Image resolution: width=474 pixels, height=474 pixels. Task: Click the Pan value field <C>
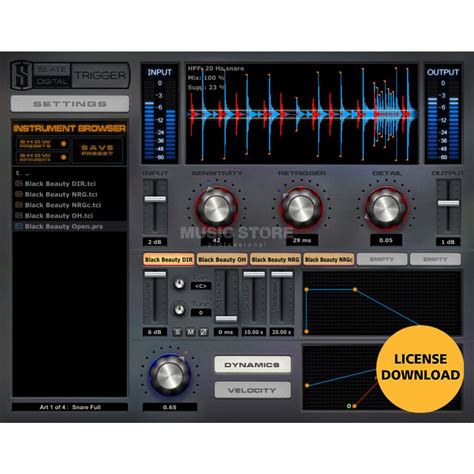201,286
